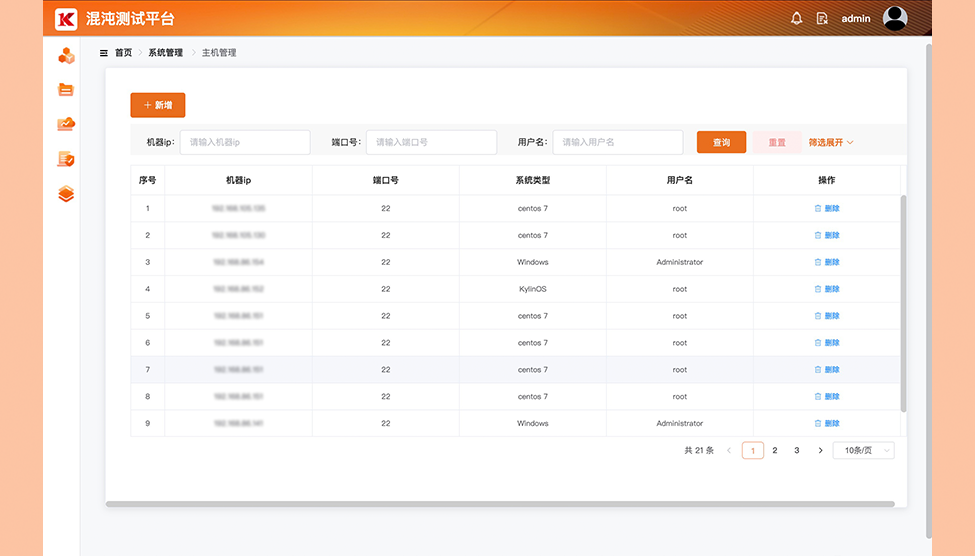
Task: Click Administrator cell in row 3
Action: tap(680, 262)
